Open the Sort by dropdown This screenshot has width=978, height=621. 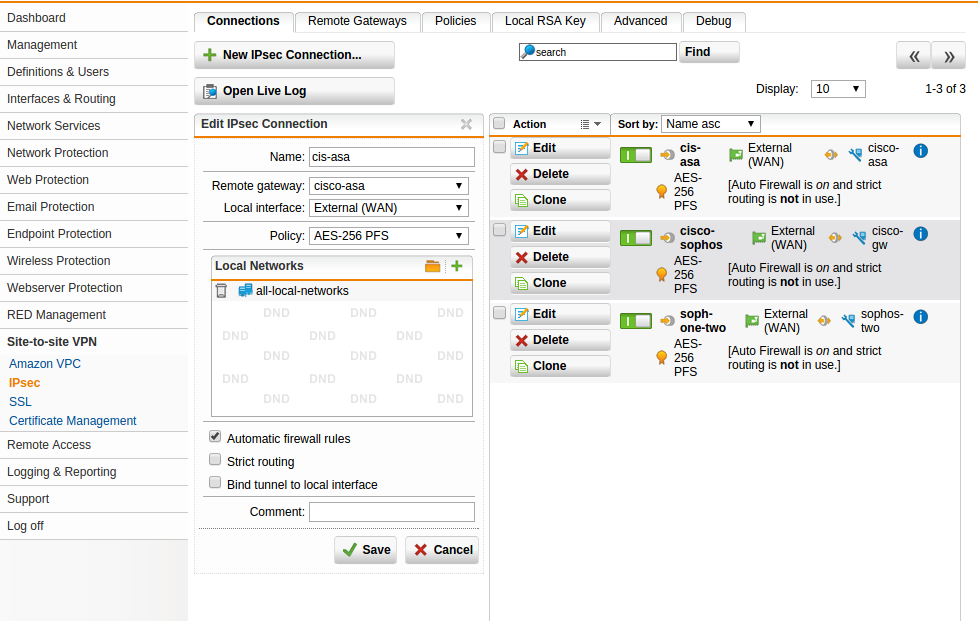coord(711,124)
